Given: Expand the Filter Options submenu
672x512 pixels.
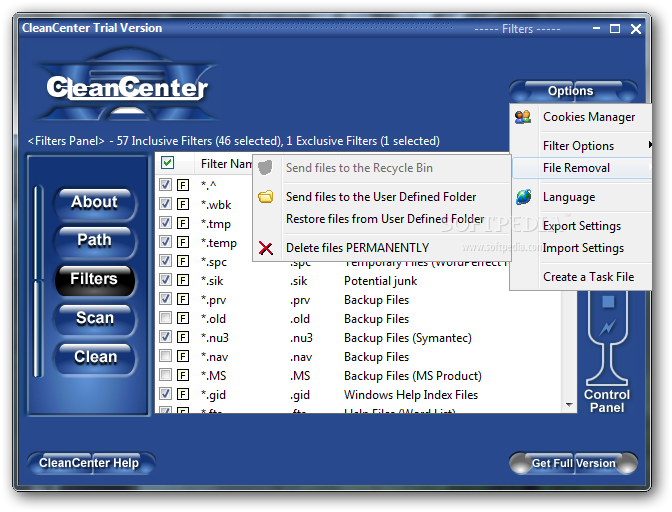Looking at the screenshot, I should (x=582, y=146).
